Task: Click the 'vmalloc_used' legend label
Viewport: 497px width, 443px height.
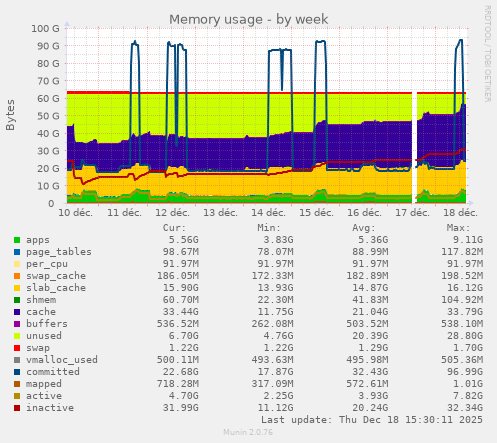Action: pyautogui.click(x=62, y=360)
